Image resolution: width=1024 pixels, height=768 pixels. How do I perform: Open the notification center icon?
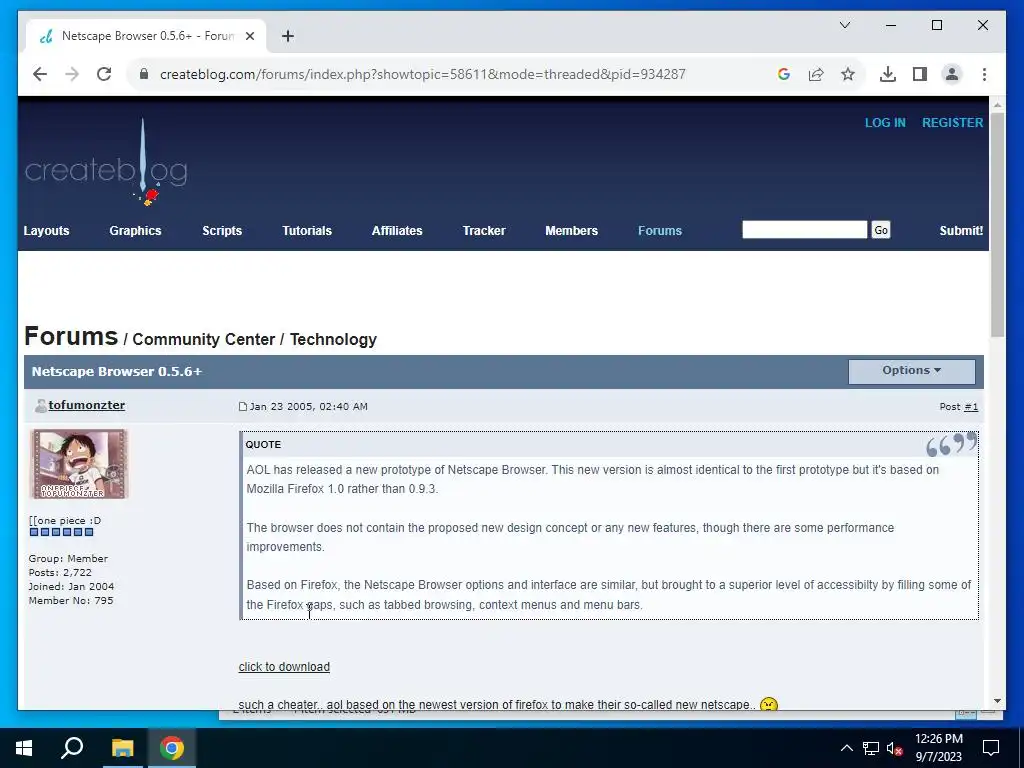(991, 748)
